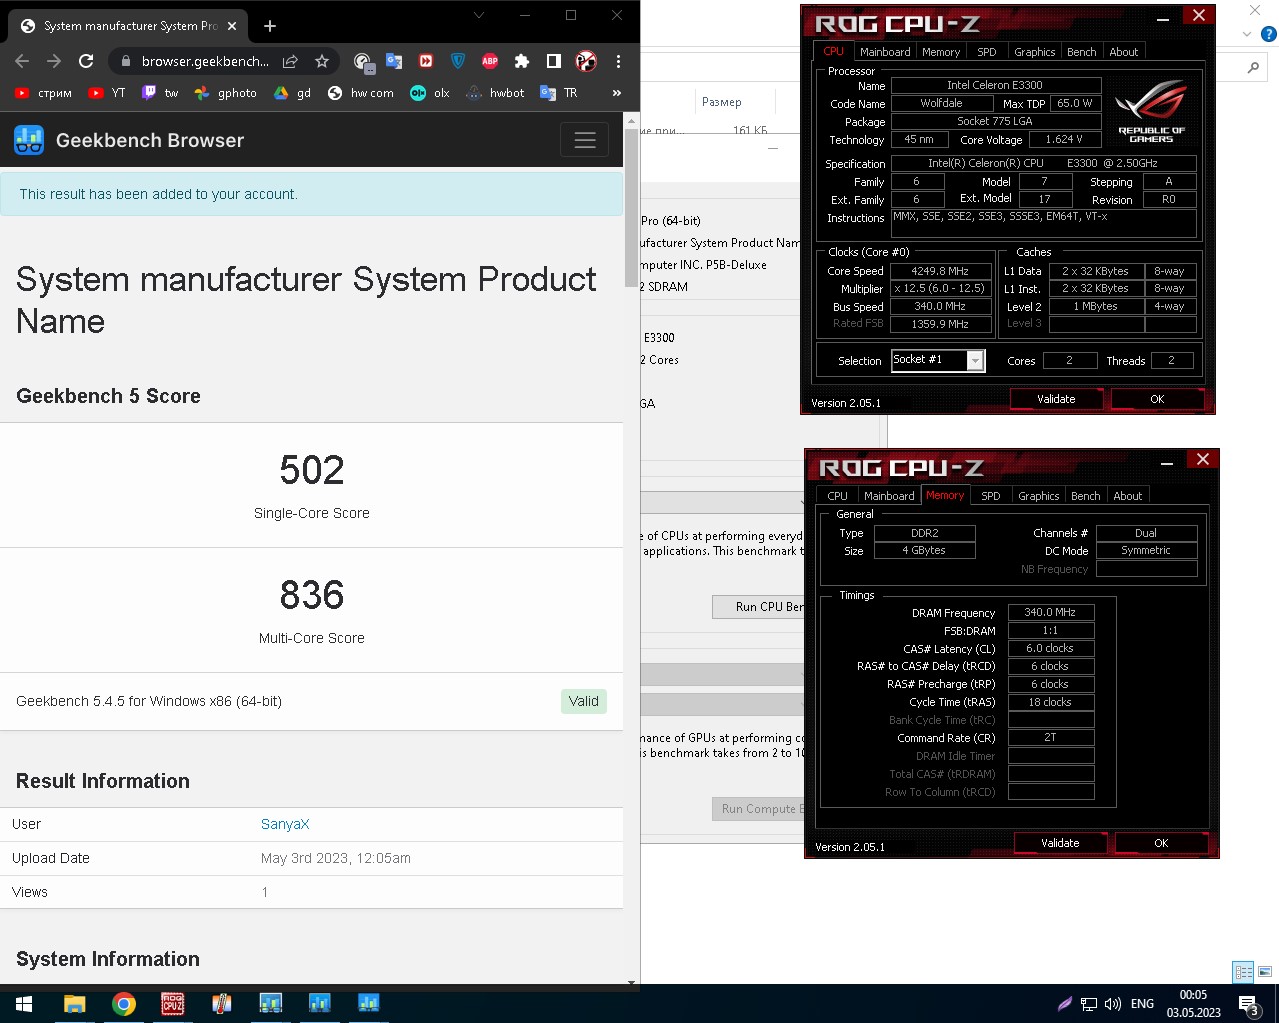The width and height of the screenshot is (1279, 1023).
Task: Open the 'olx' bookmark
Action: coord(430,93)
